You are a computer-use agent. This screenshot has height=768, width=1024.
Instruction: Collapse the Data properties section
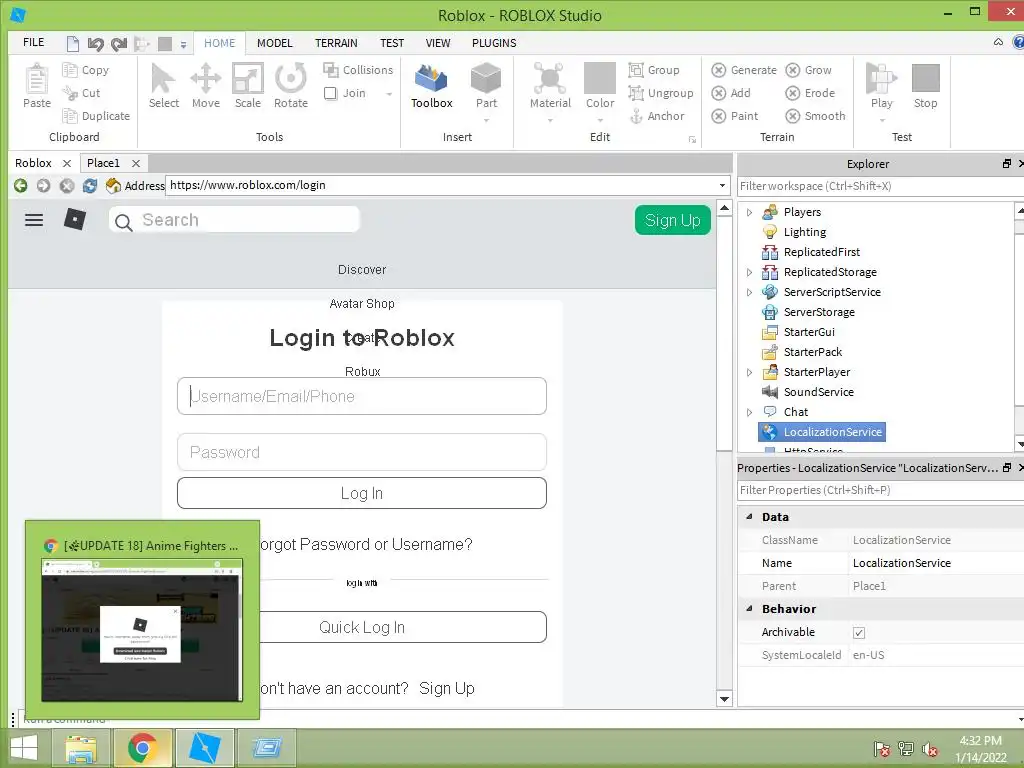[749, 517]
